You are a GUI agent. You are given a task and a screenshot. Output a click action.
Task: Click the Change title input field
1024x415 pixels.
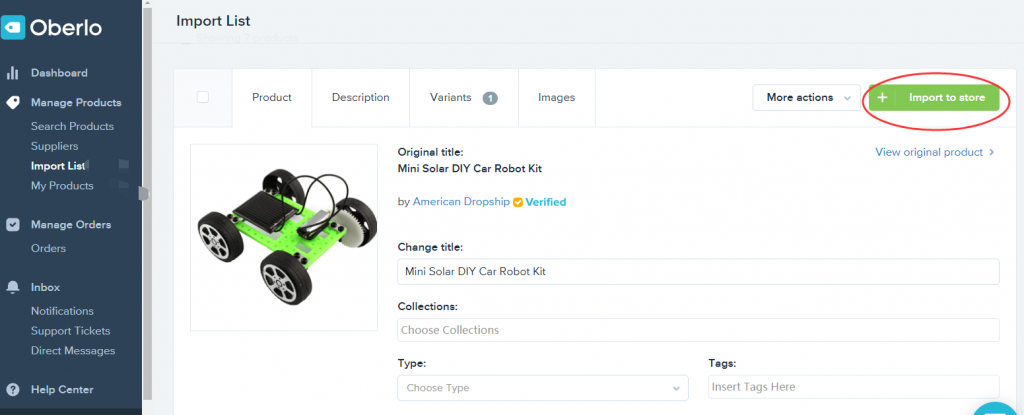(698, 271)
